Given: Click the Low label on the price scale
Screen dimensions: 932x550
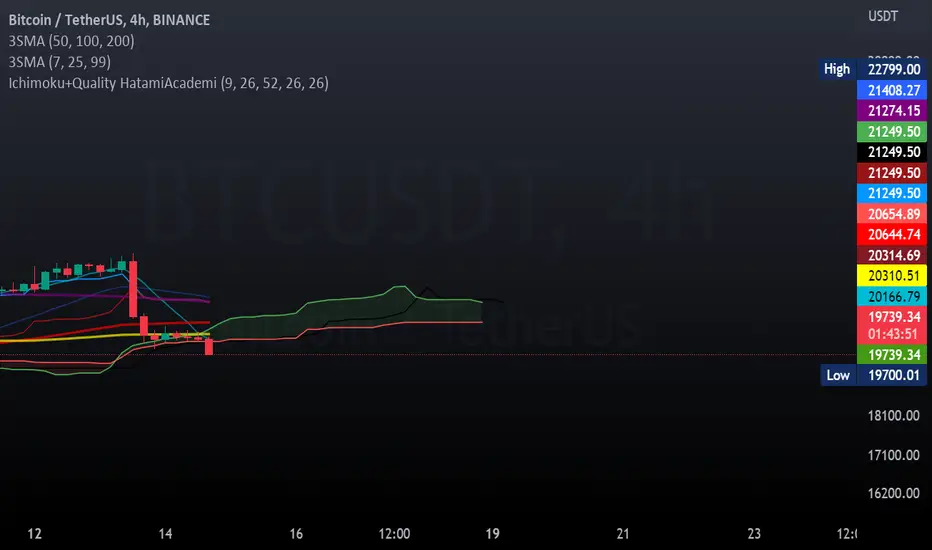Looking at the screenshot, I should 838,375.
